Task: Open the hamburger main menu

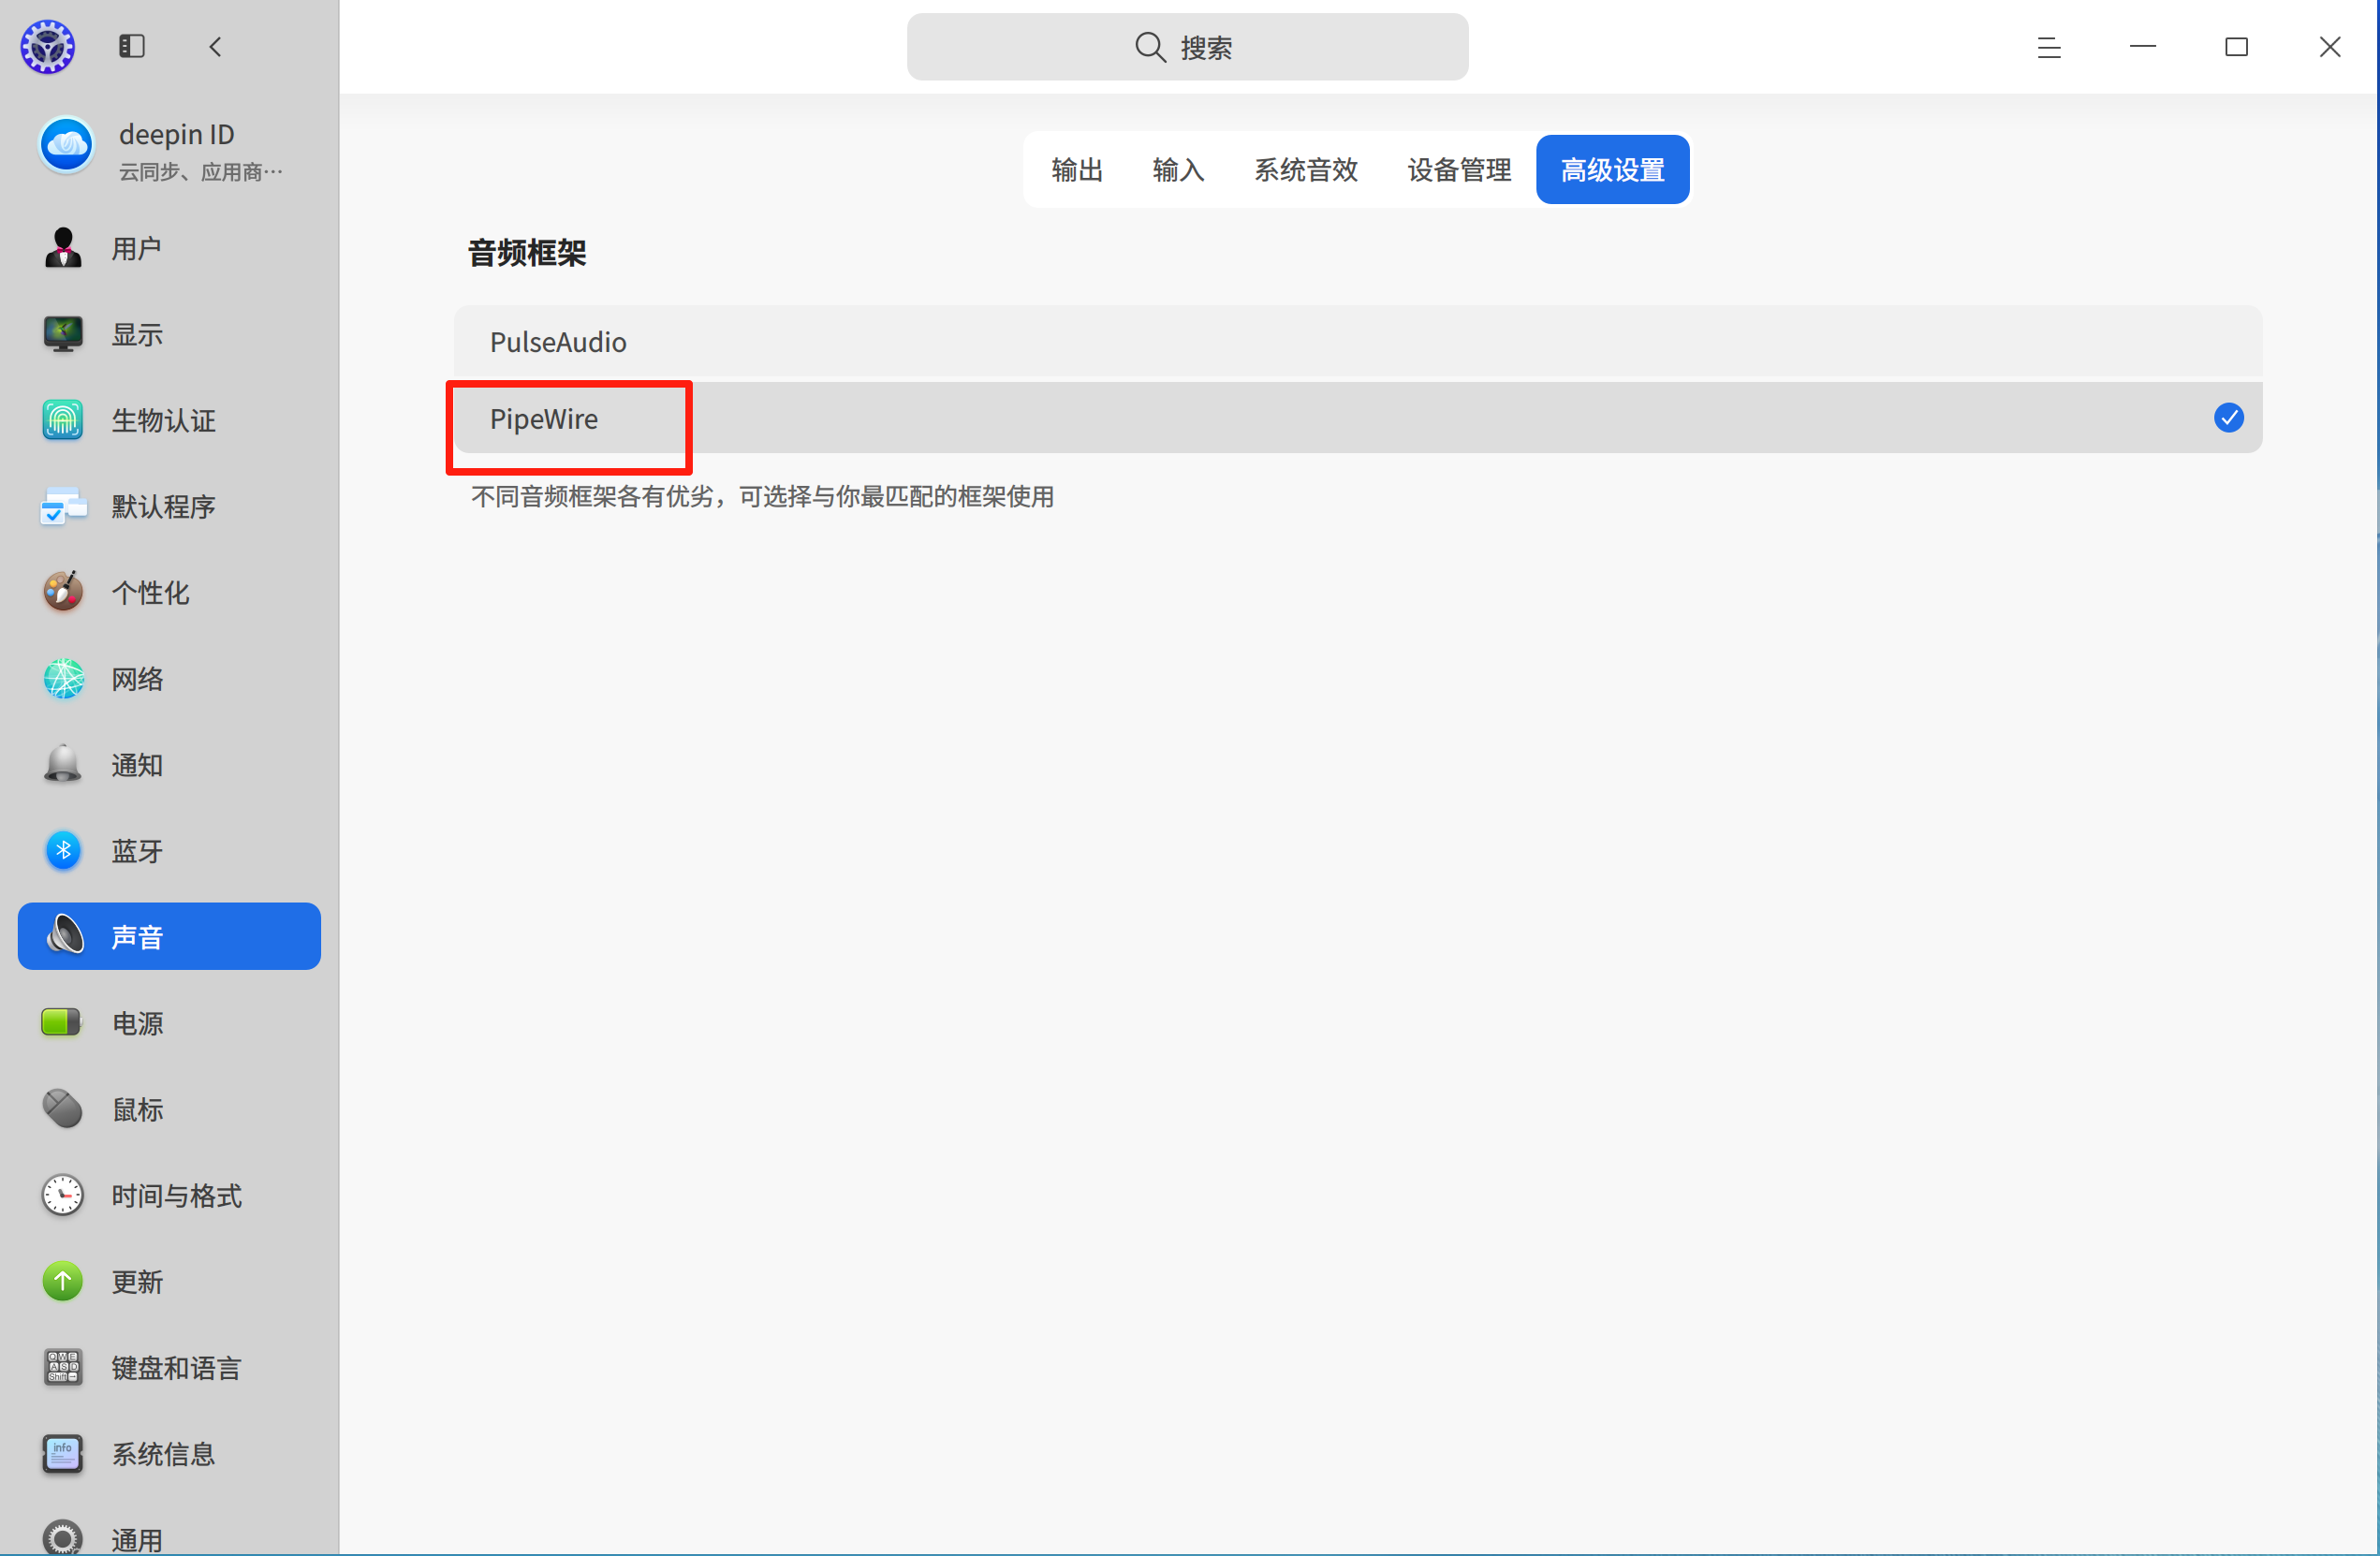Action: 2049,47
